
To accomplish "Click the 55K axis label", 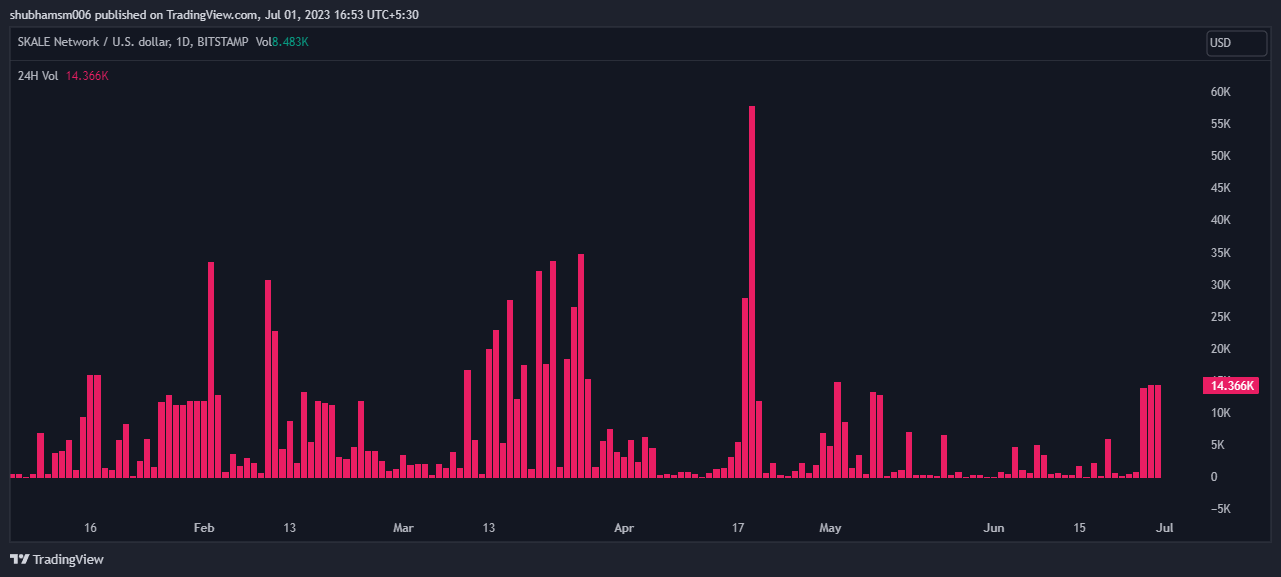I will 1220,124.
